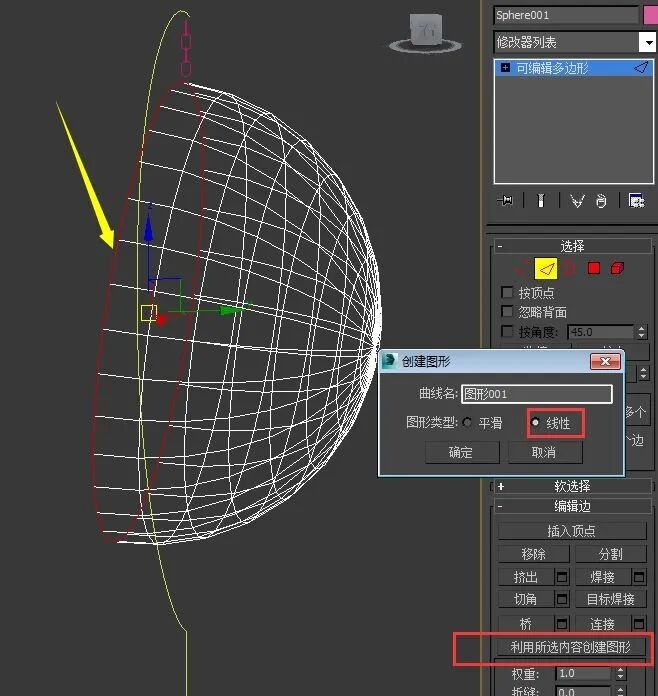The height and width of the screenshot is (696, 658).
Task: Select the red Element cube icon
Action: [617, 268]
